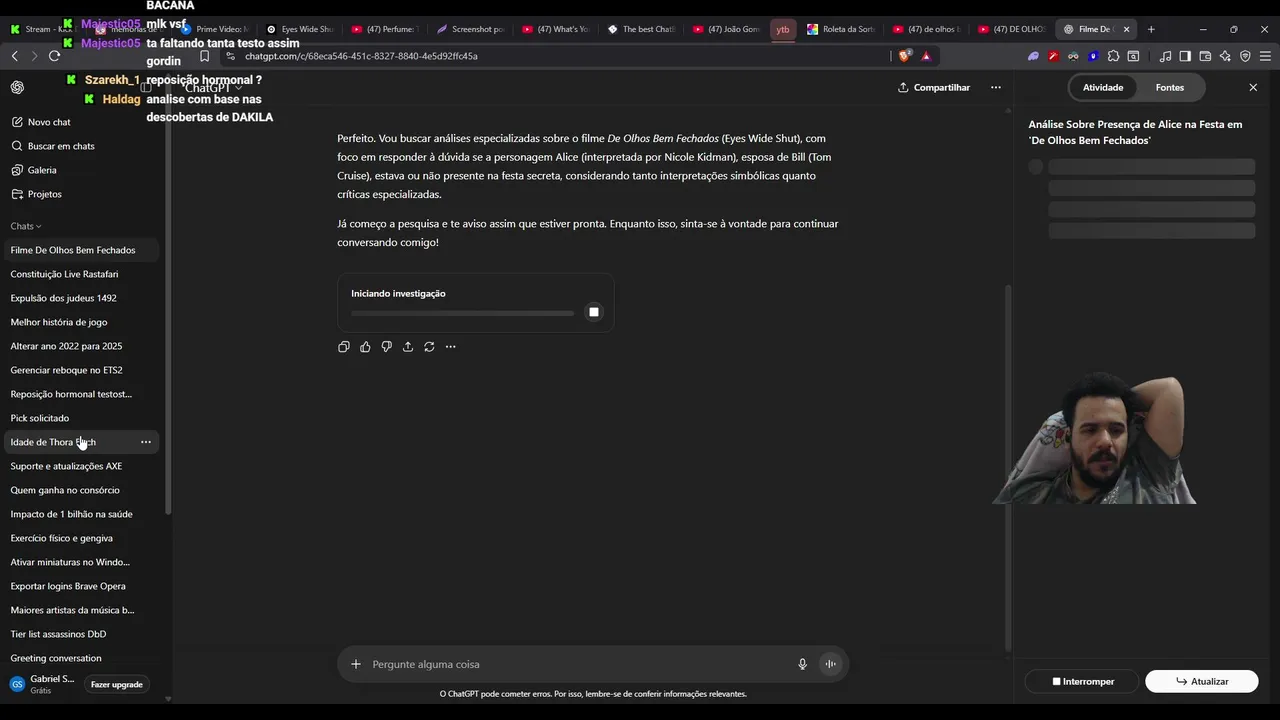
Task: Switch to the Eyes Wide Shut browser tab
Action: (299, 29)
